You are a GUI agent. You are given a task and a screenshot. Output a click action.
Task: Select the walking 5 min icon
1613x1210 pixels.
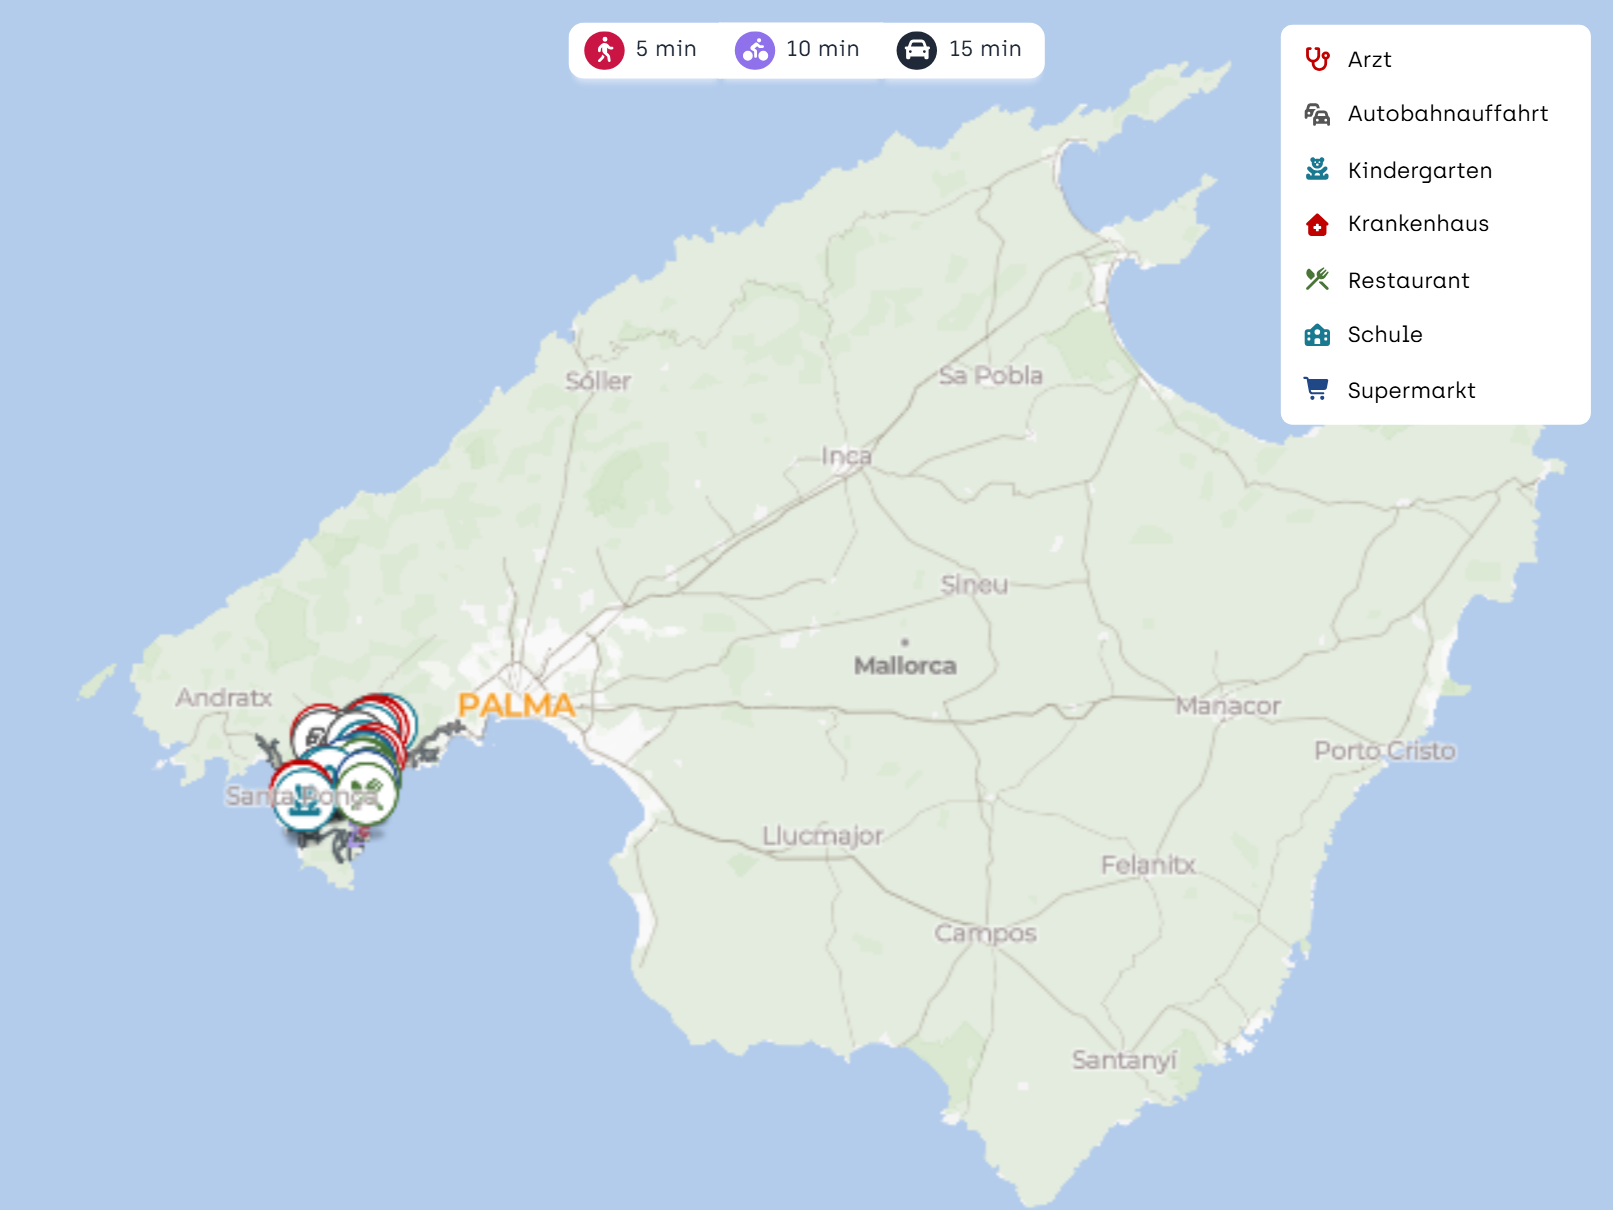605,50
